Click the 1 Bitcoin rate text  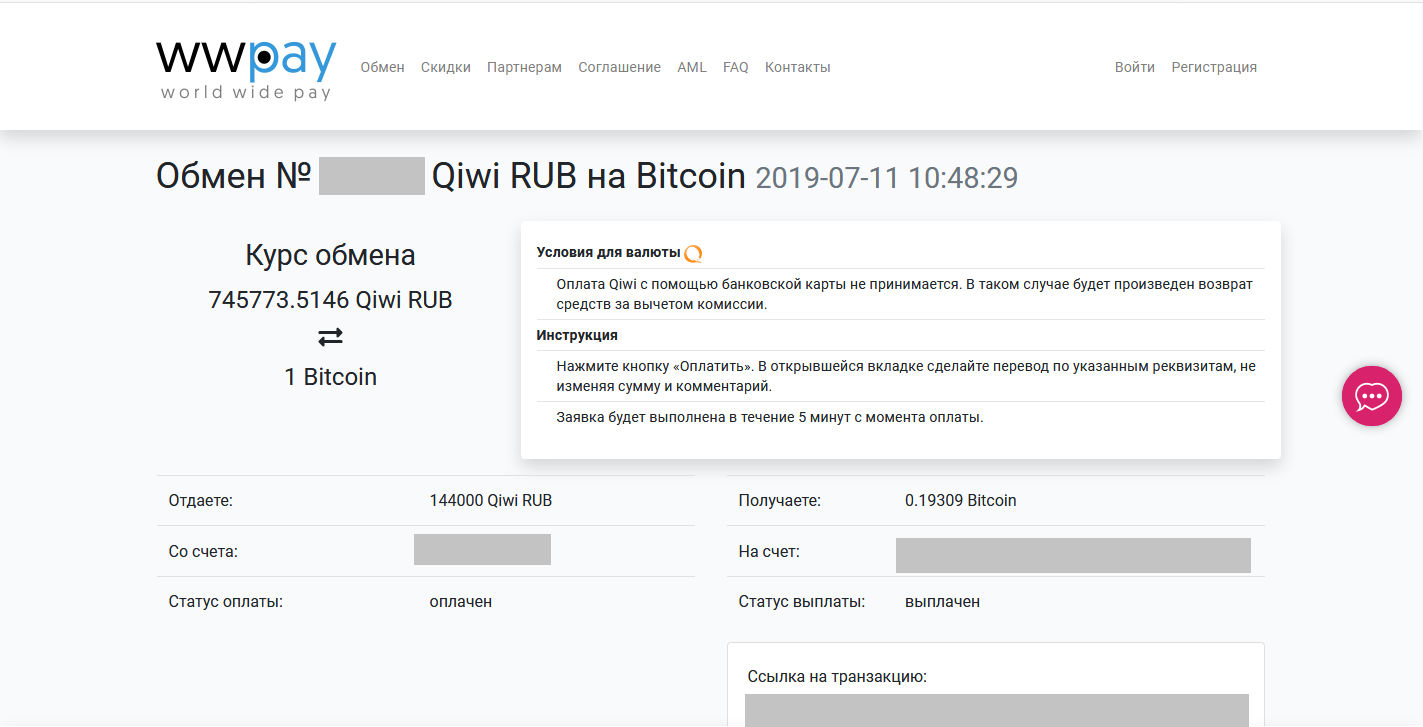330,377
